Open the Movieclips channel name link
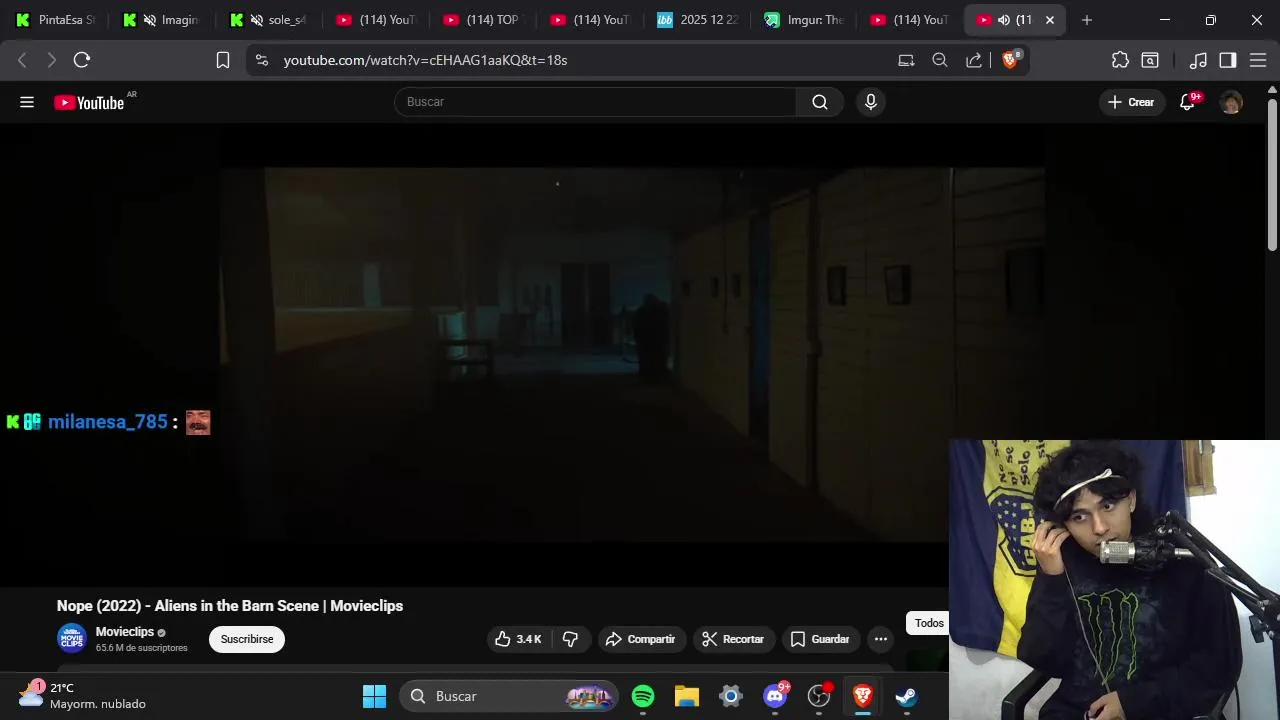This screenshot has height=720, width=1280. coord(125,632)
